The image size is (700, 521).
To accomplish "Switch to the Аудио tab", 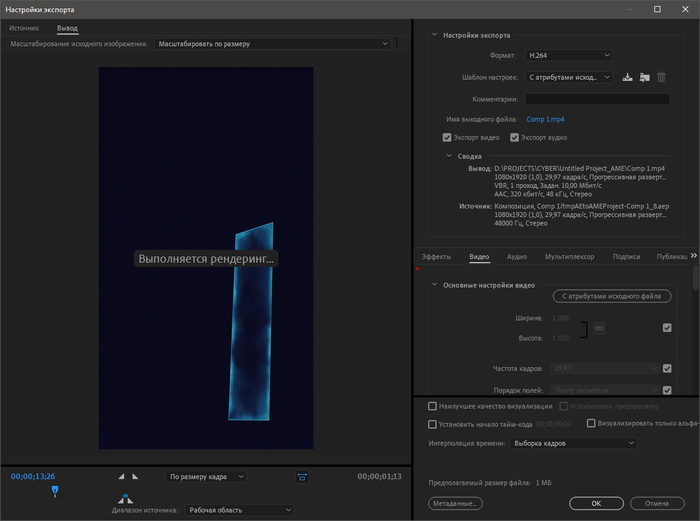I will [517, 257].
